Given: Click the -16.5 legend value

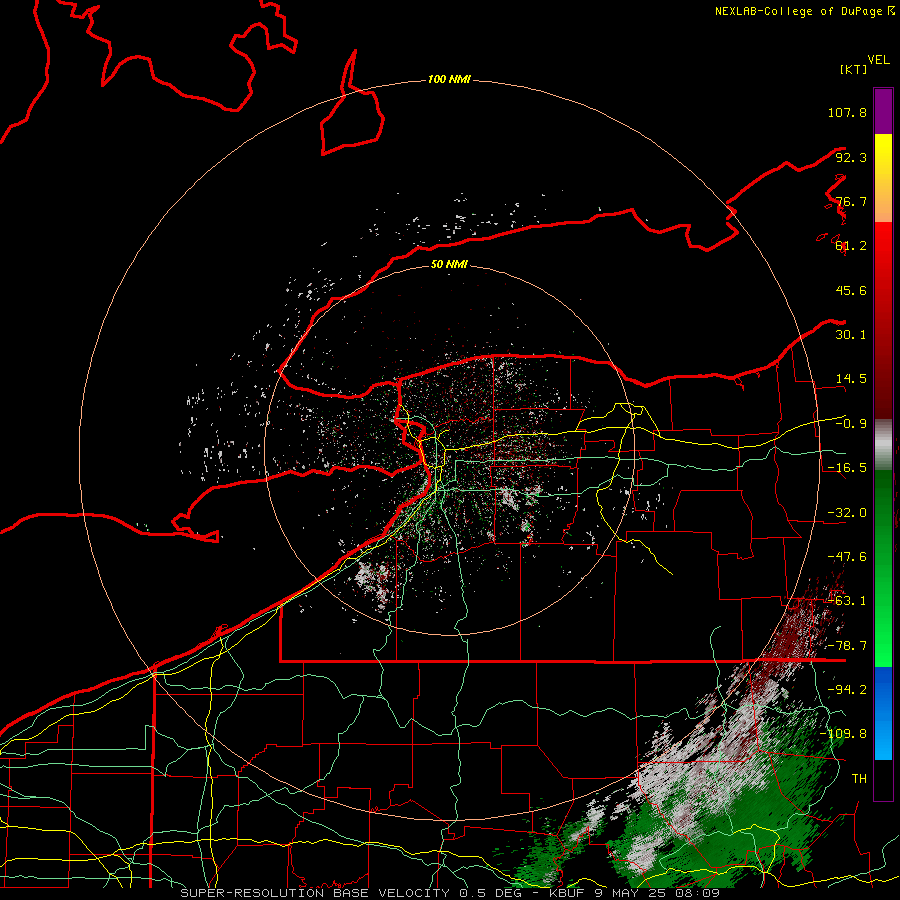Looking at the screenshot, I should (847, 468).
